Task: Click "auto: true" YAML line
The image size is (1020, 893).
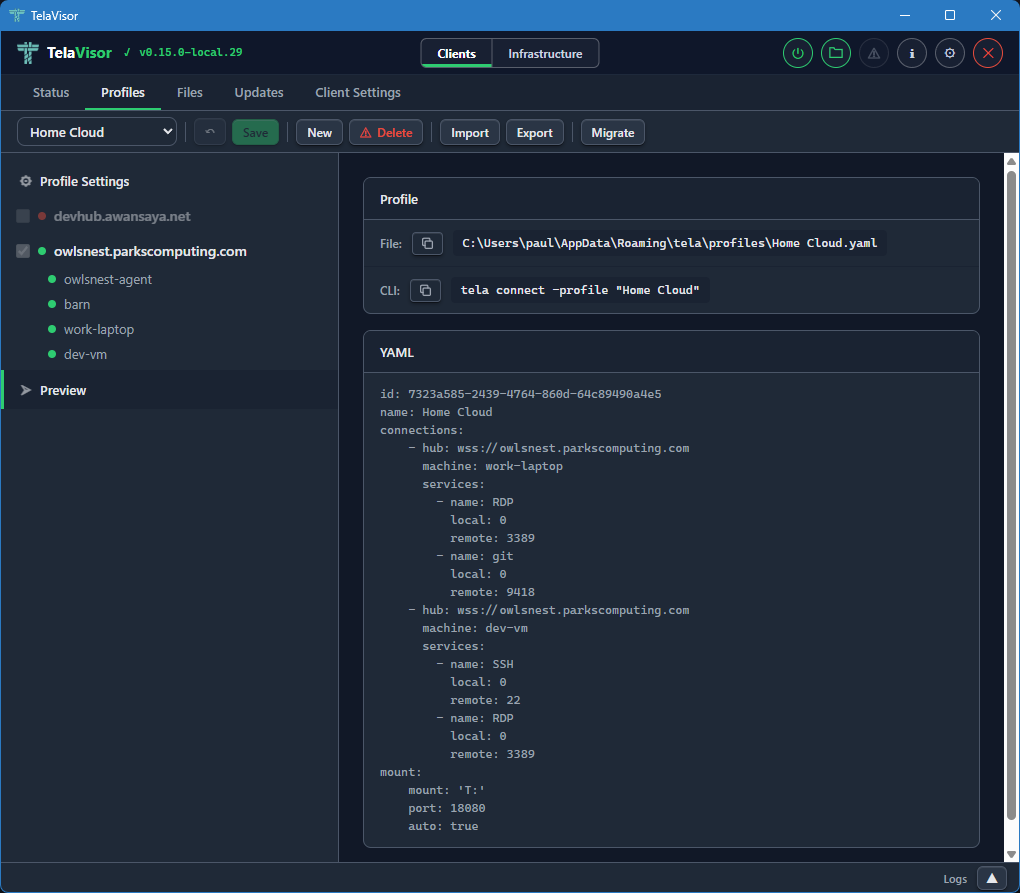Action: pos(443,826)
